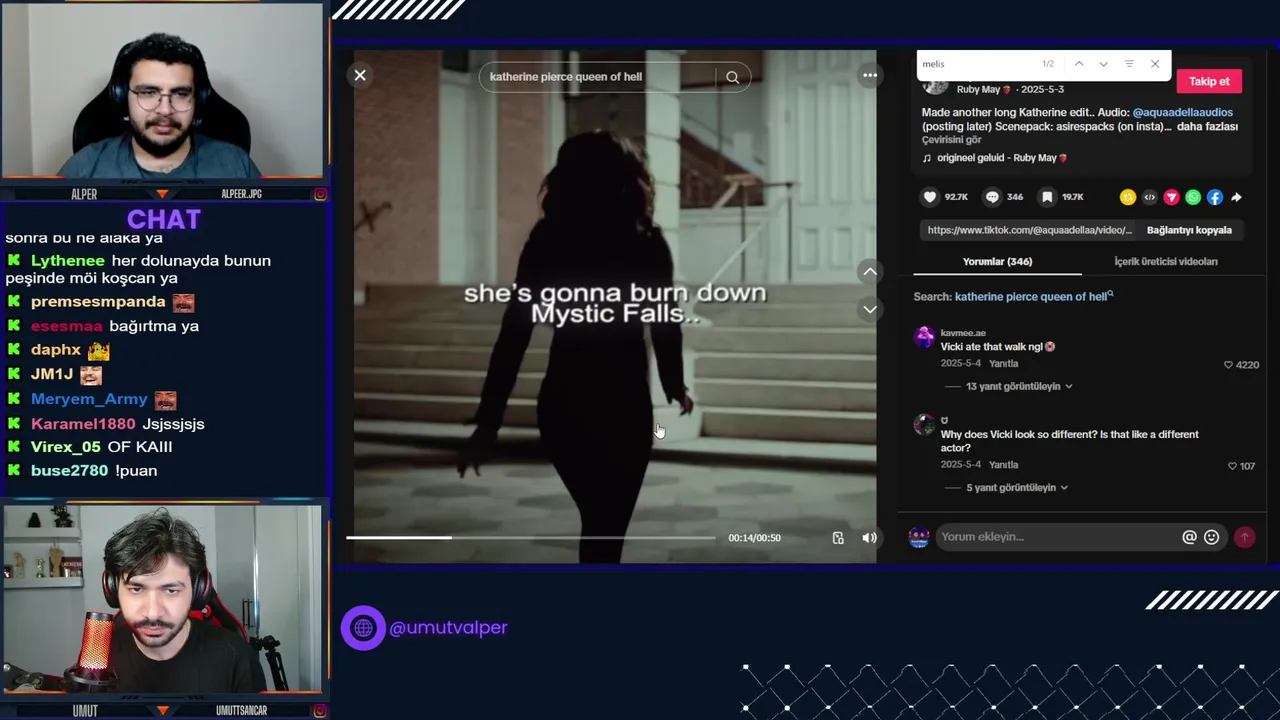
Task: Switch to İçerik üreticisi videoları tab
Action: (x=1165, y=261)
